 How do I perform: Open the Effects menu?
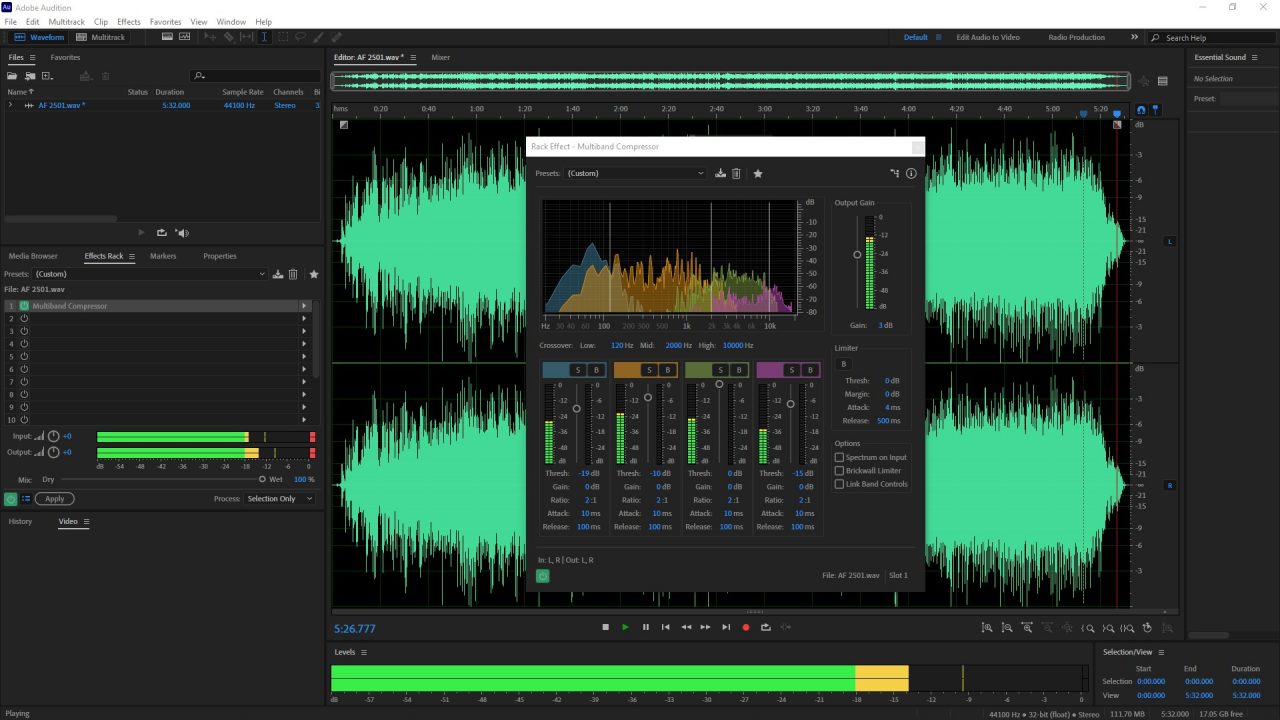(129, 21)
